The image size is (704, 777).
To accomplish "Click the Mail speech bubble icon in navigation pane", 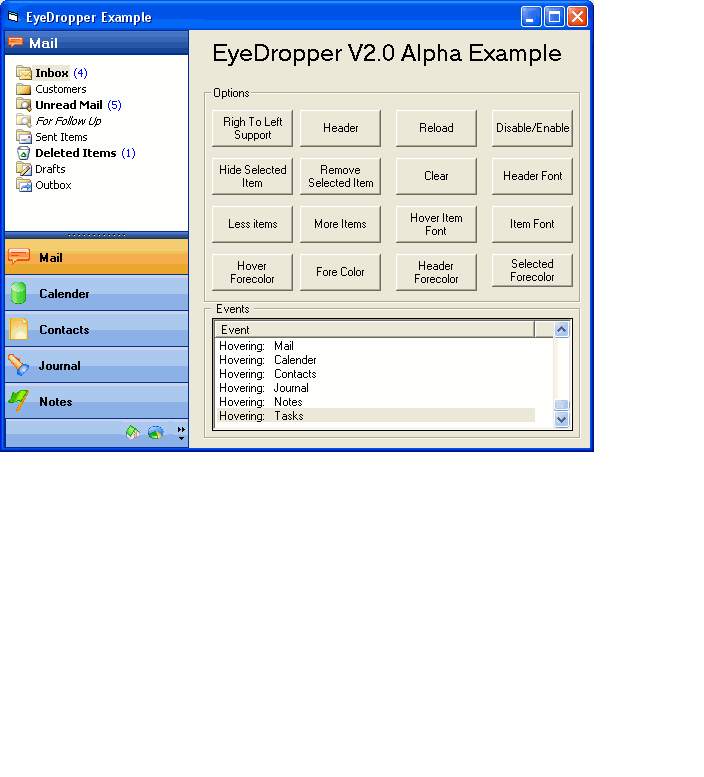I will 19,257.
